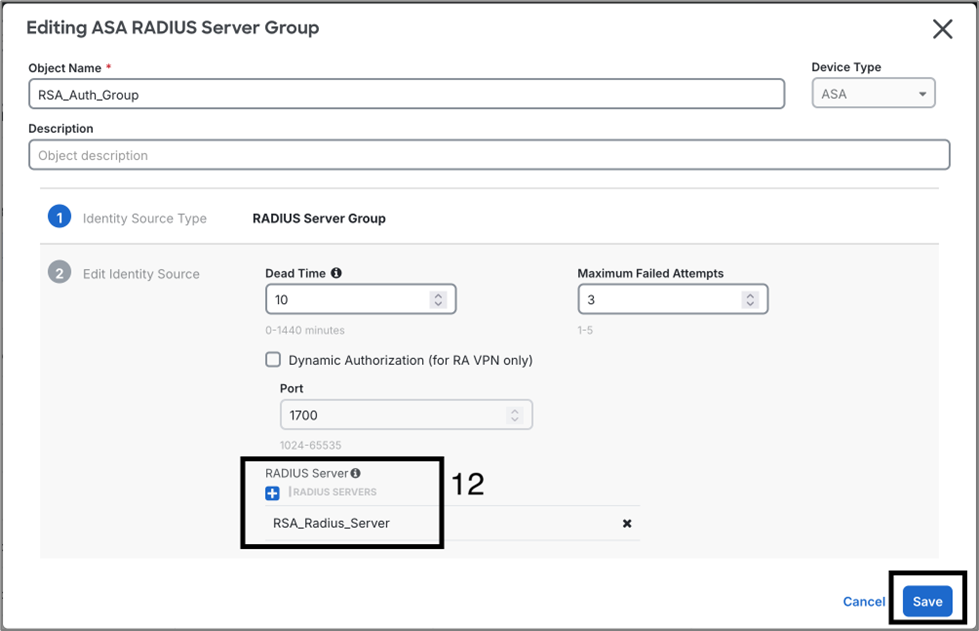This screenshot has height=631, width=979.
Task: Focus the Object Name text field
Action: (406, 94)
